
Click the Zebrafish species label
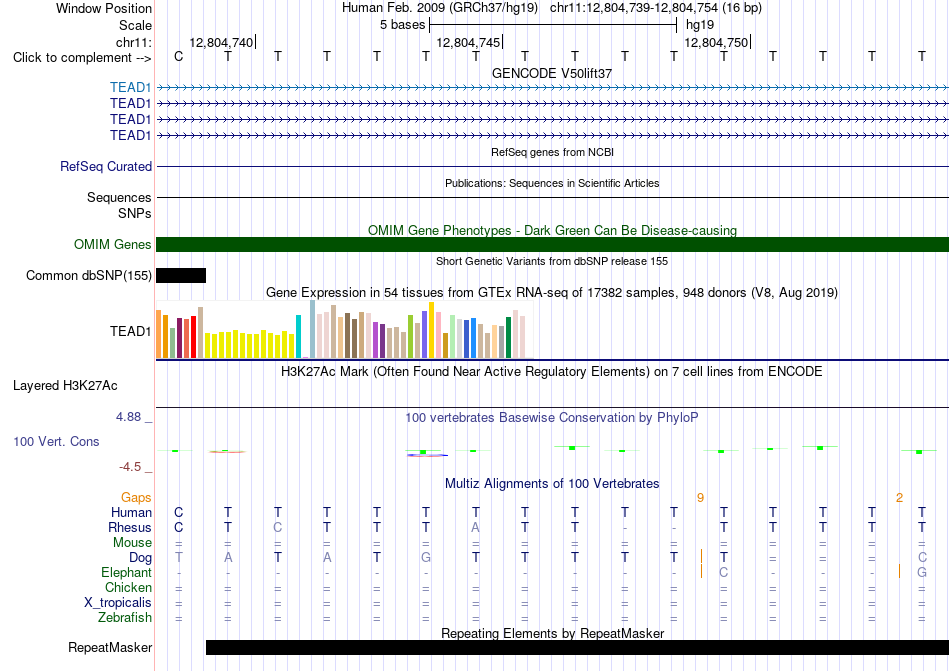[125, 618]
